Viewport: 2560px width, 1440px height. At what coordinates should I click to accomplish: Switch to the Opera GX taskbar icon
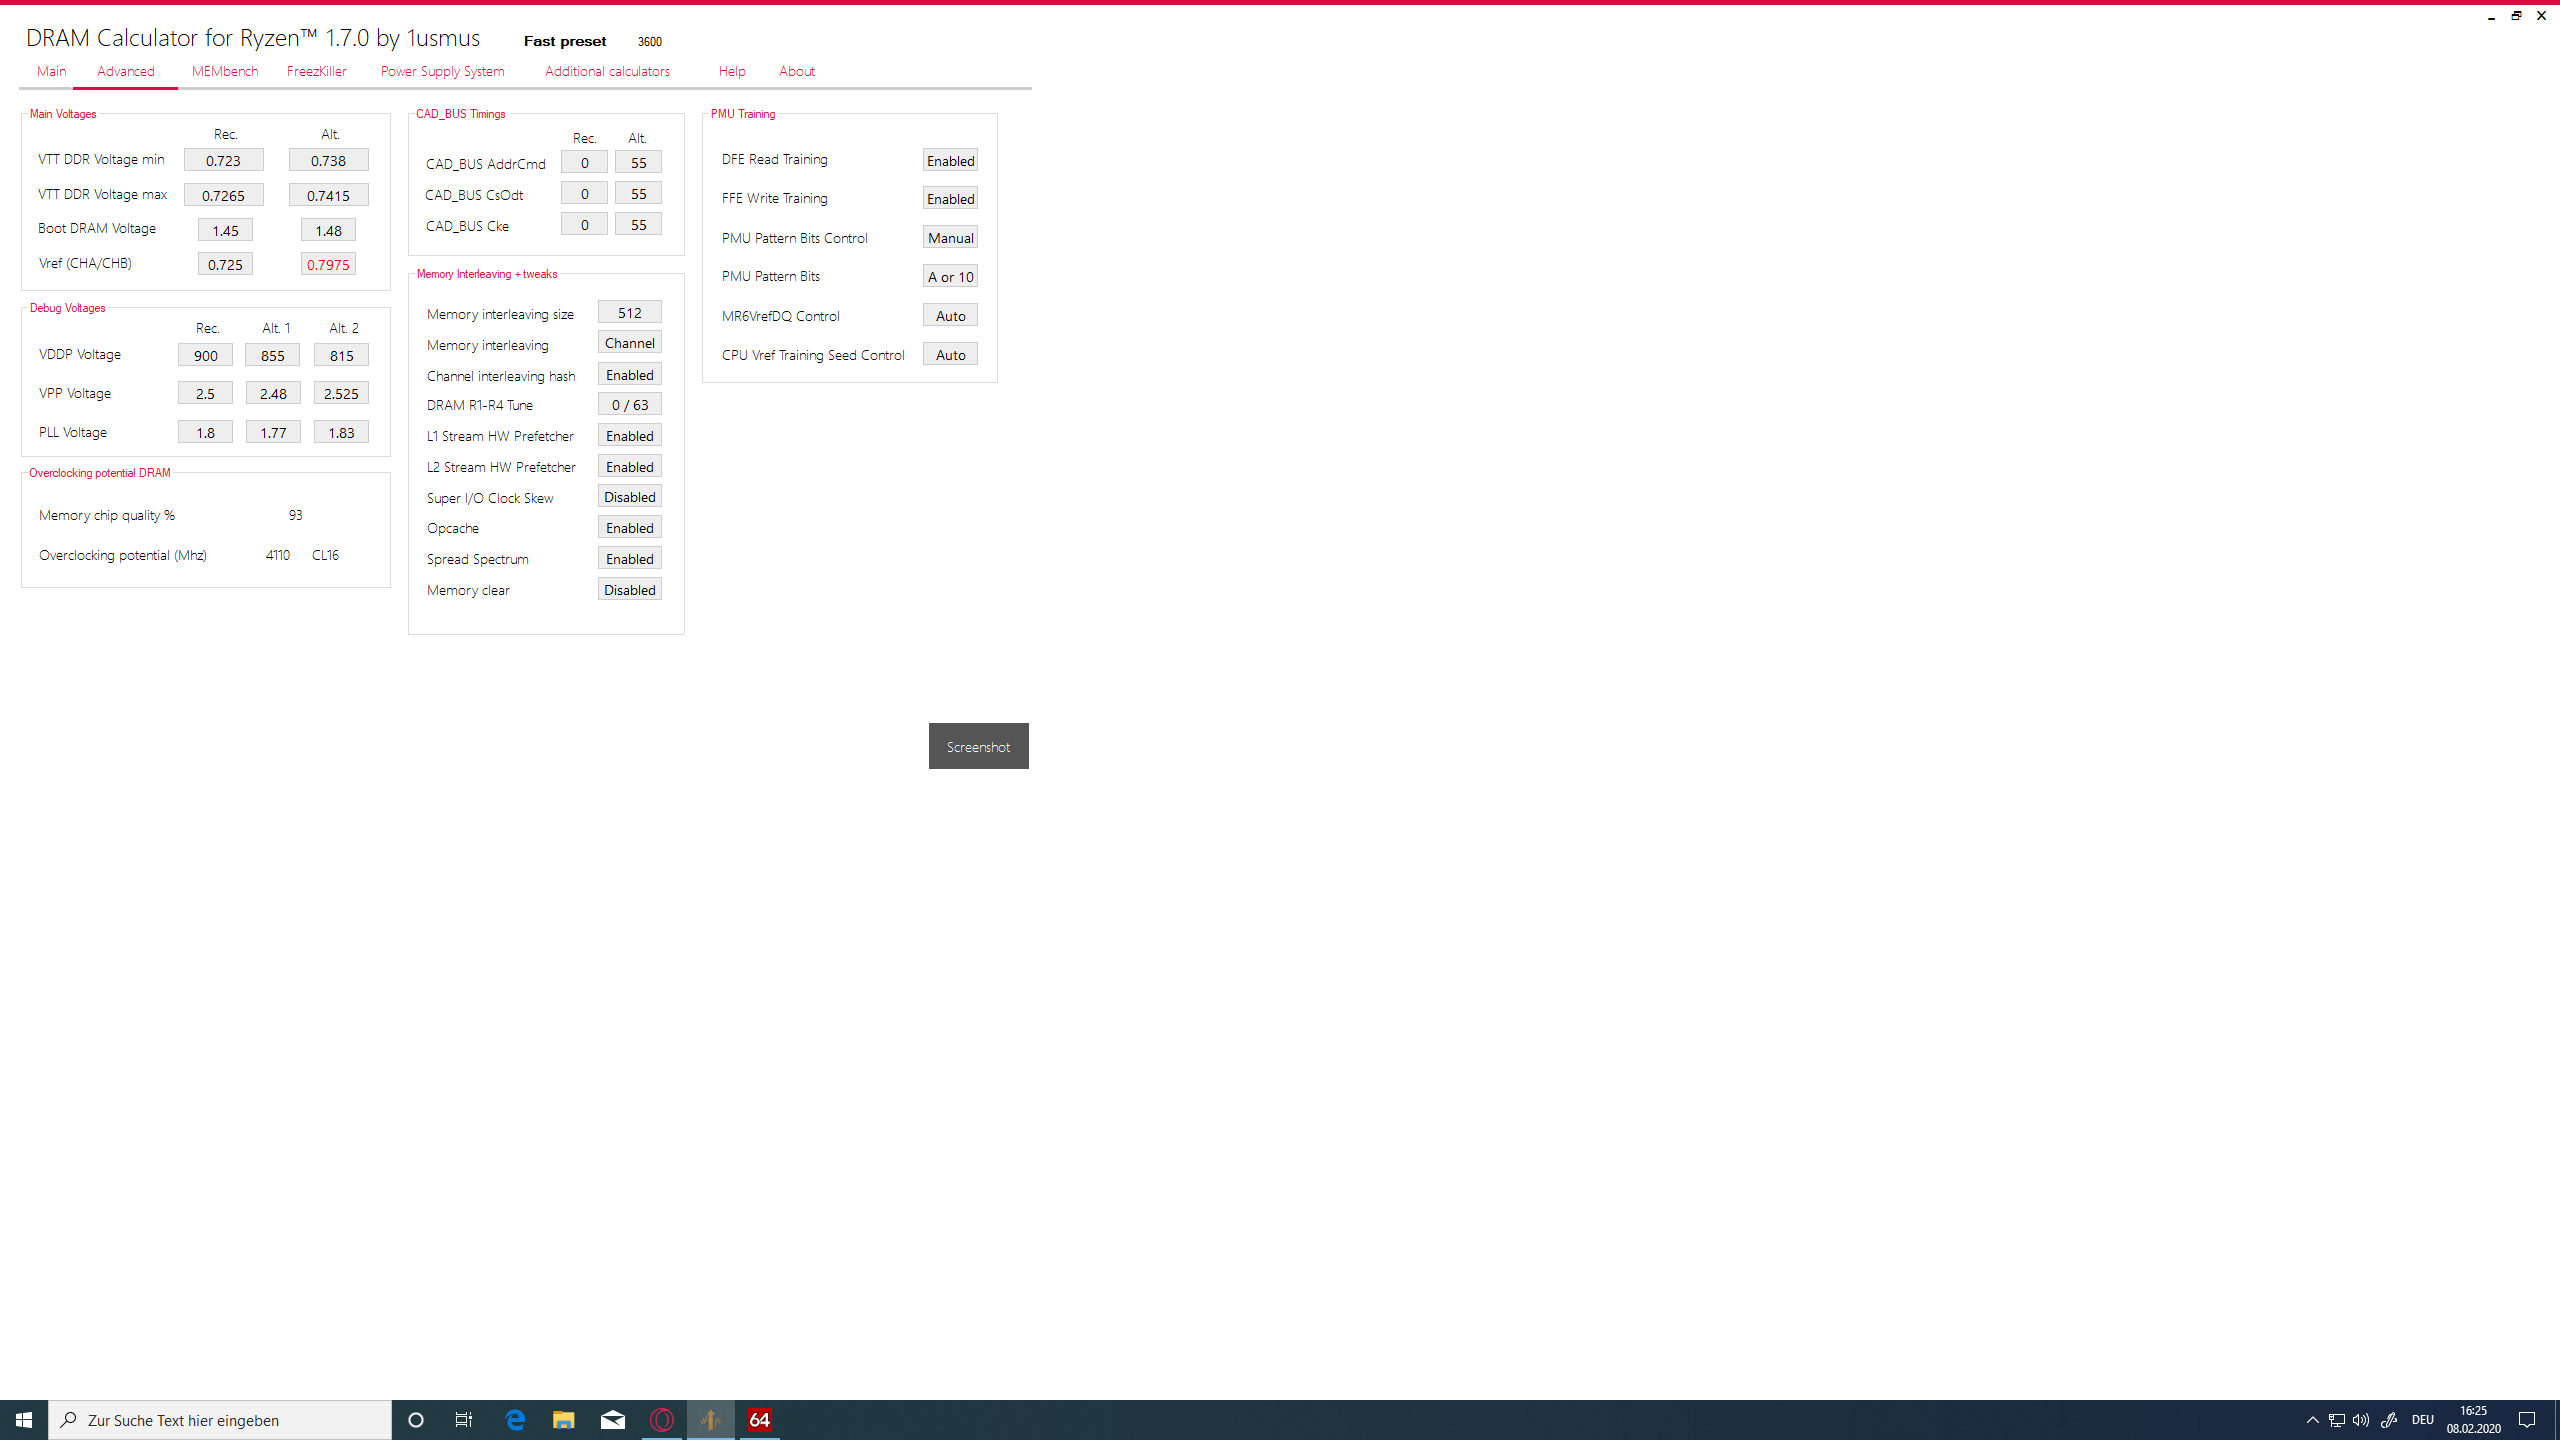click(662, 1420)
